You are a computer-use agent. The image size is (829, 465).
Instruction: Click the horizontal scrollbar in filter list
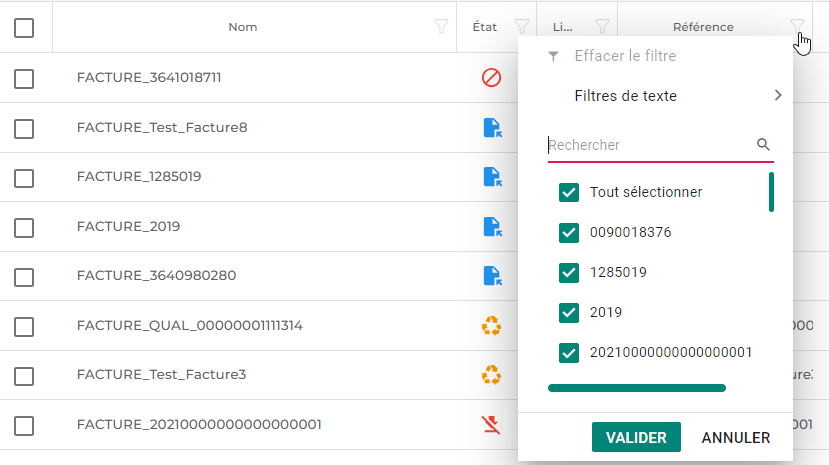pyautogui.click(x=637, y=388)
